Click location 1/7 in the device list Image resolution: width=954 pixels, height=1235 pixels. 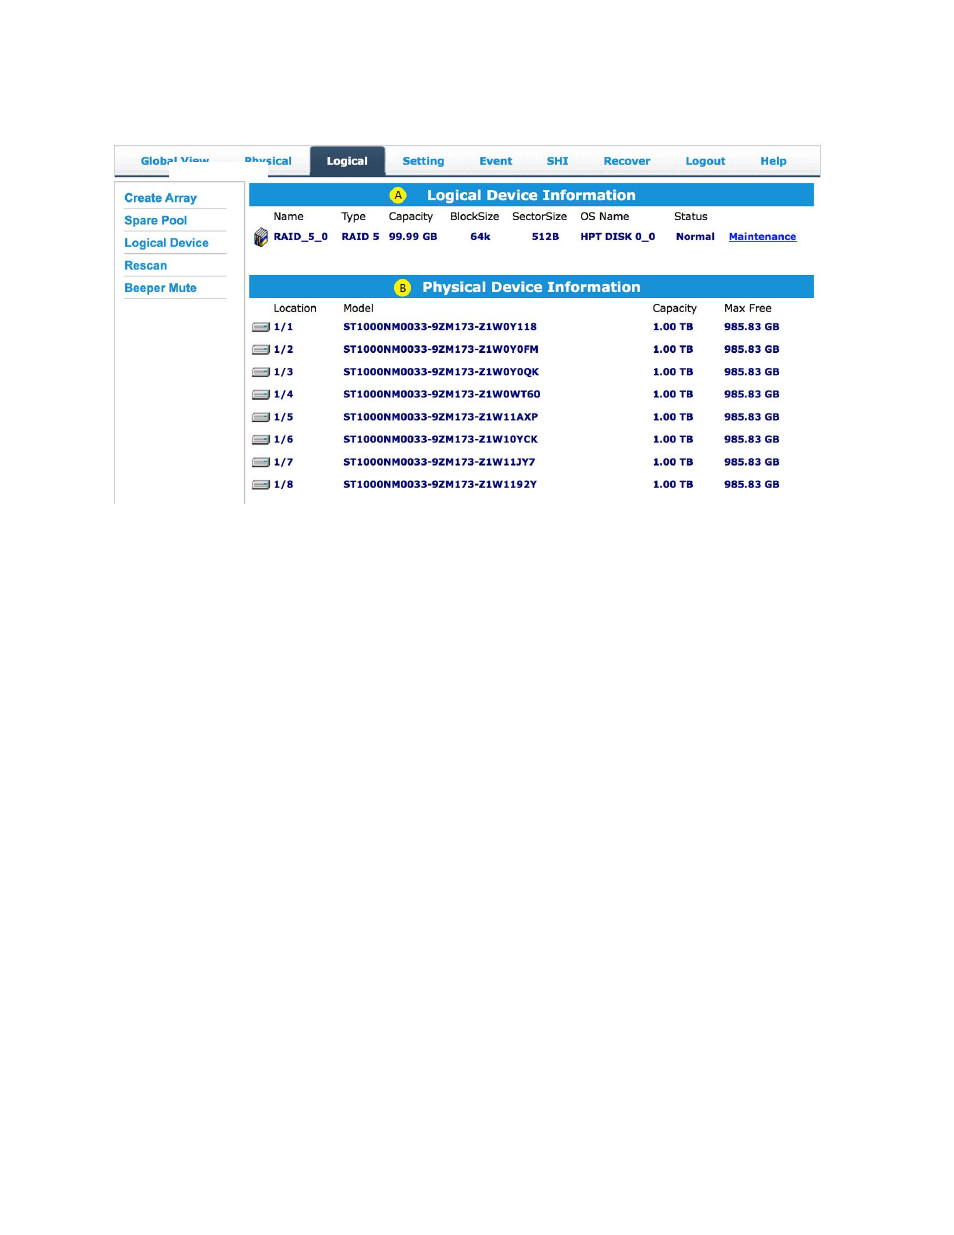283,462
